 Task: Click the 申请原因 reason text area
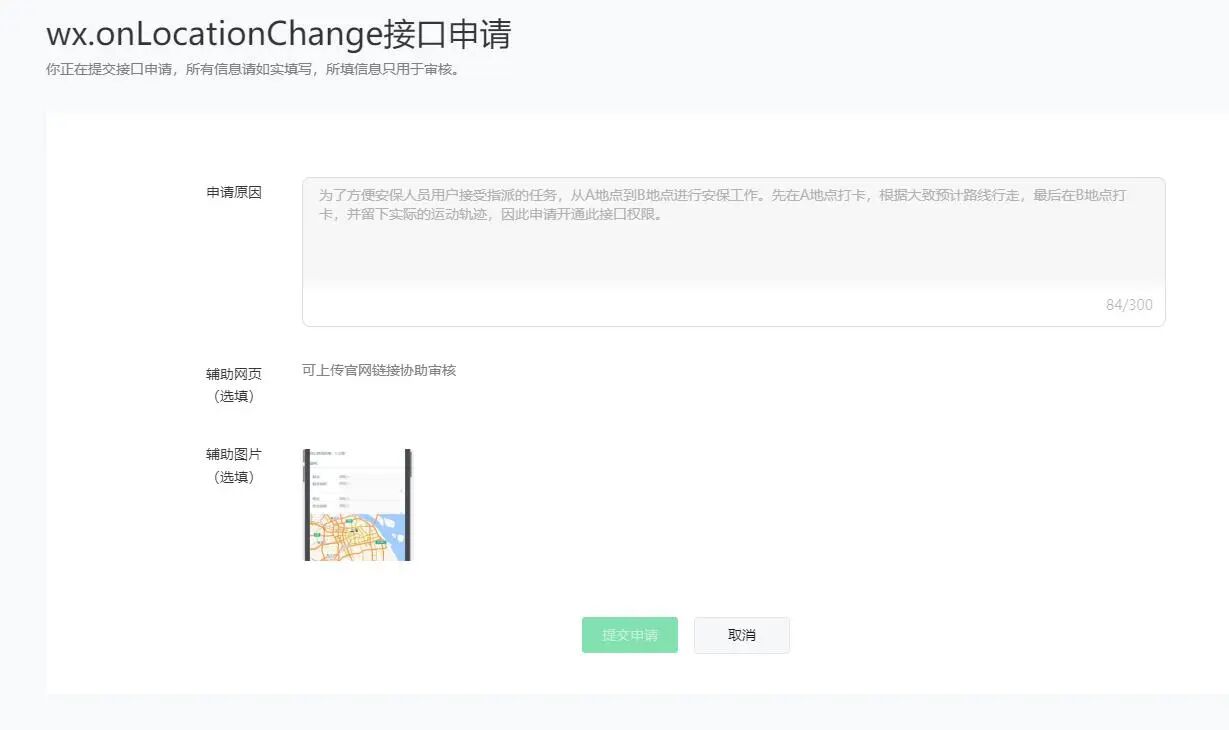733,248
